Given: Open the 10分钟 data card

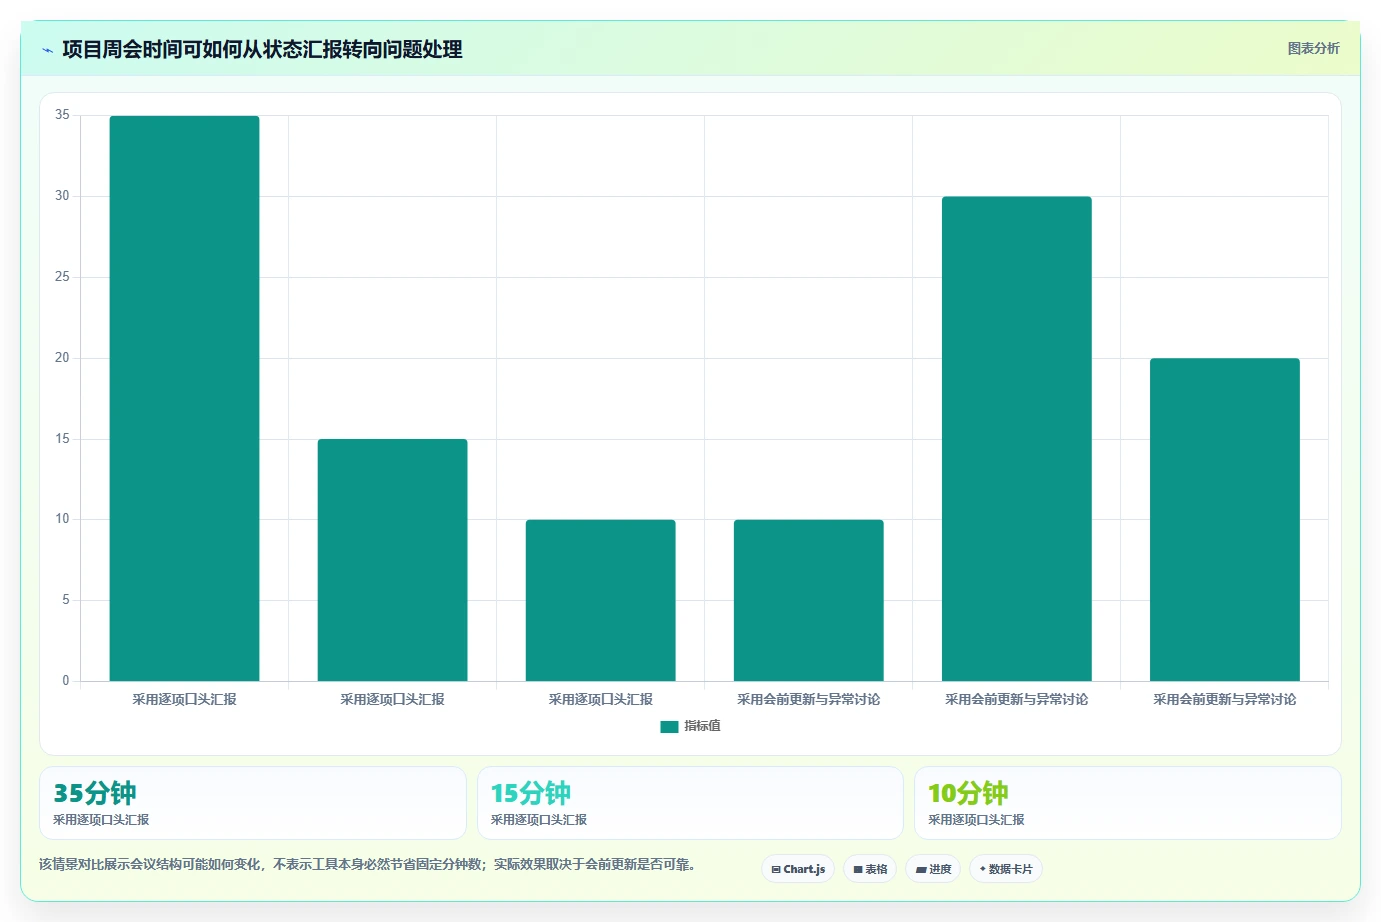Looking at the screenshot, I should coord(1128,803).
